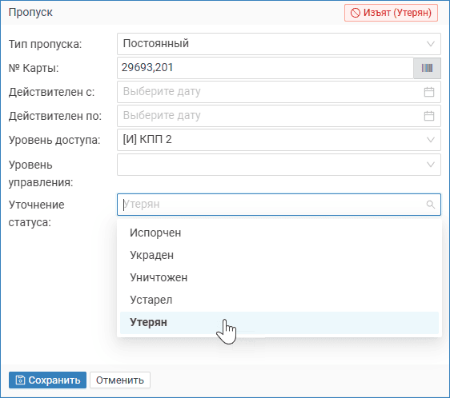Click the 'Уточнение статуса' search input
450x398 pixels.
[279, 204]
